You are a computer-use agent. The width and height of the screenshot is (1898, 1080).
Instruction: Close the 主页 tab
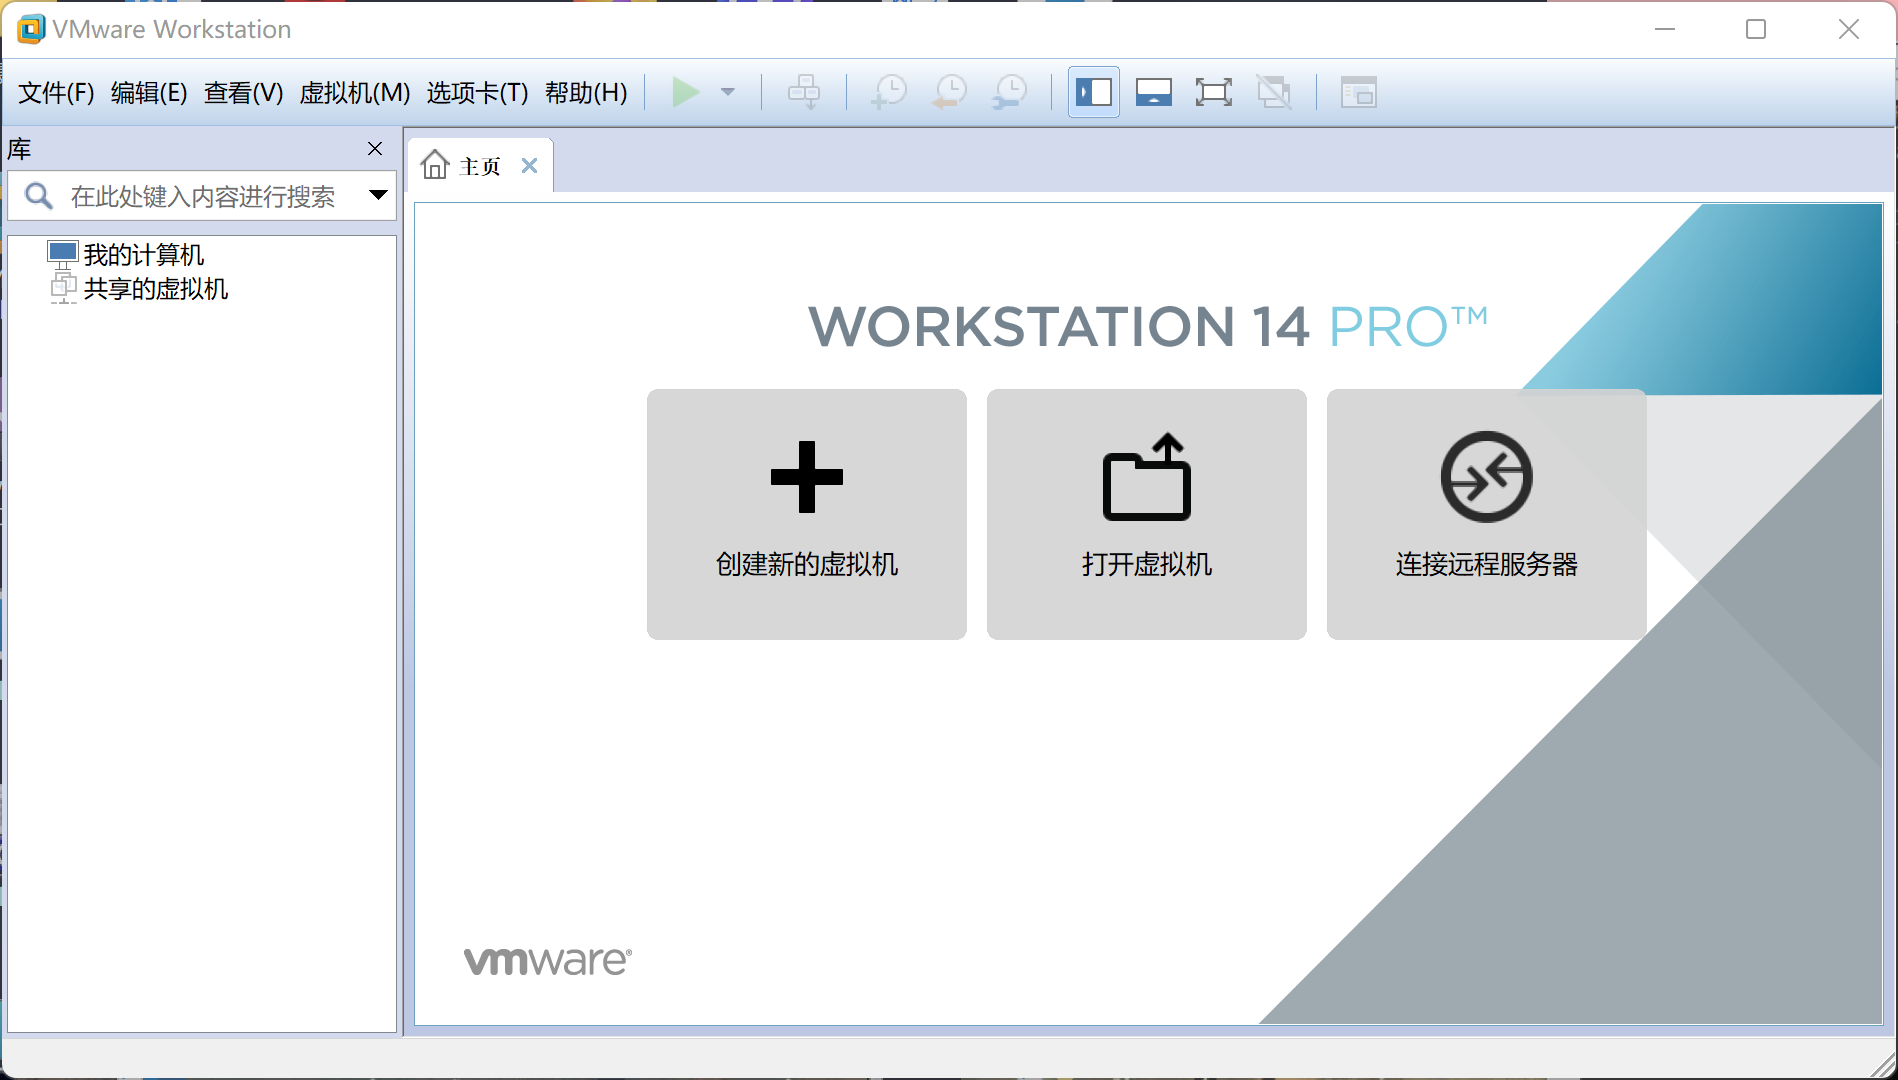(530, 166)
